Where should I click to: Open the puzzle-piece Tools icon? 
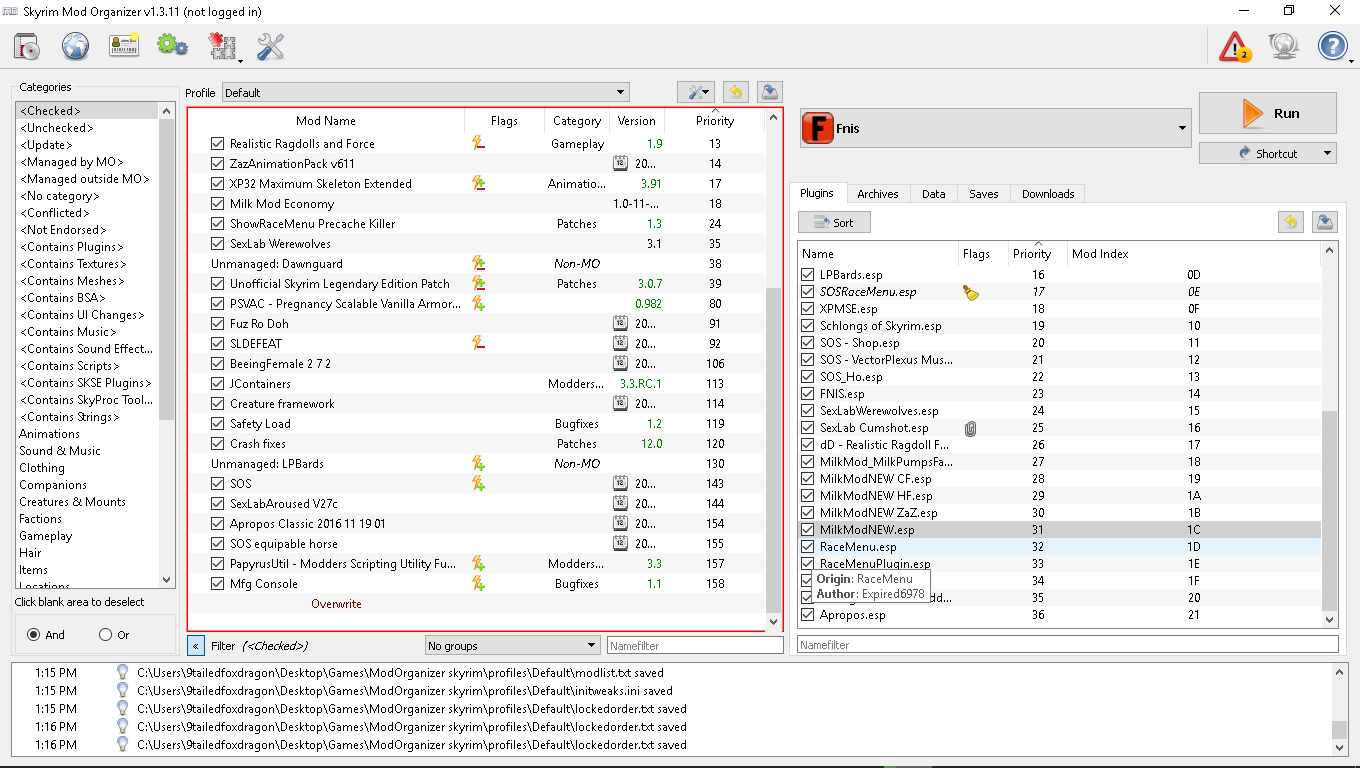tap(222, 46)
